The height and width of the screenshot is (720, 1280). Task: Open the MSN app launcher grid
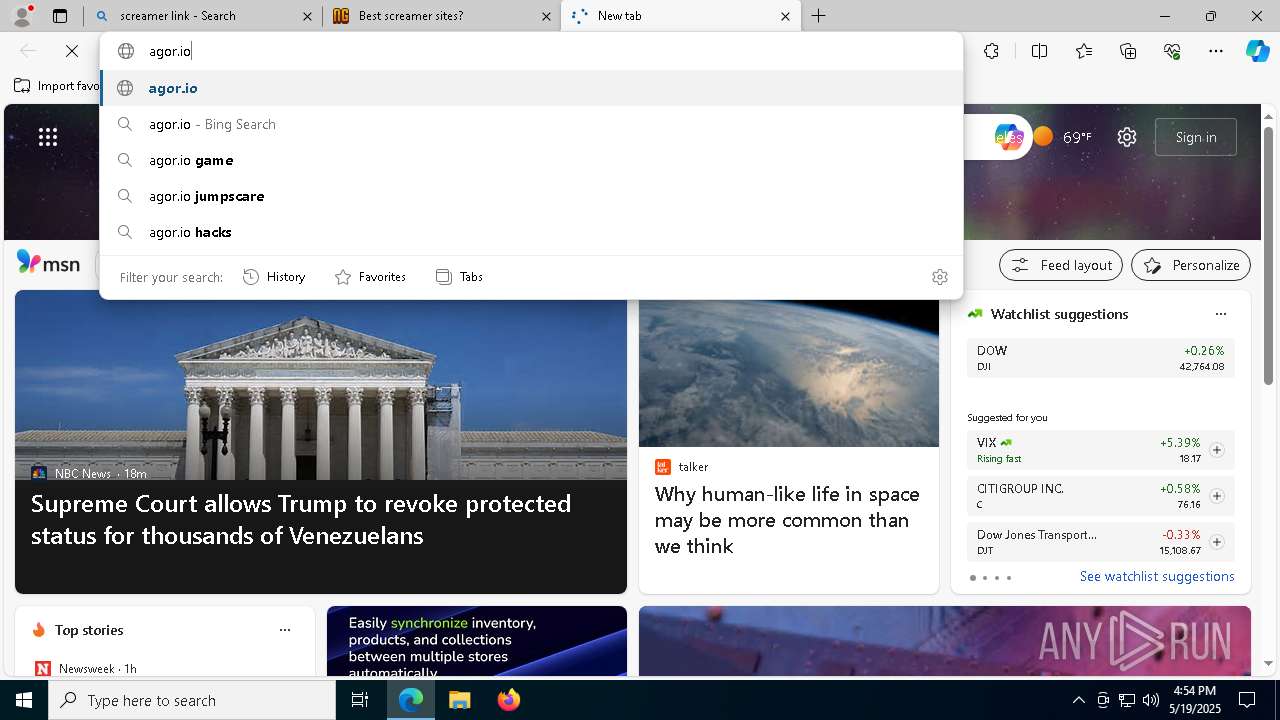click(48, 137)
